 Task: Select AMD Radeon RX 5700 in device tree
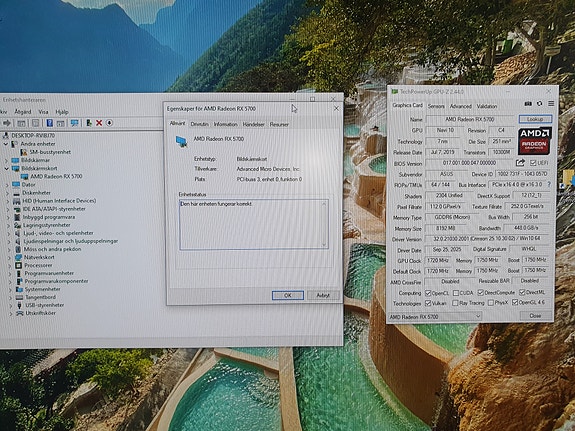click(56, 176)
